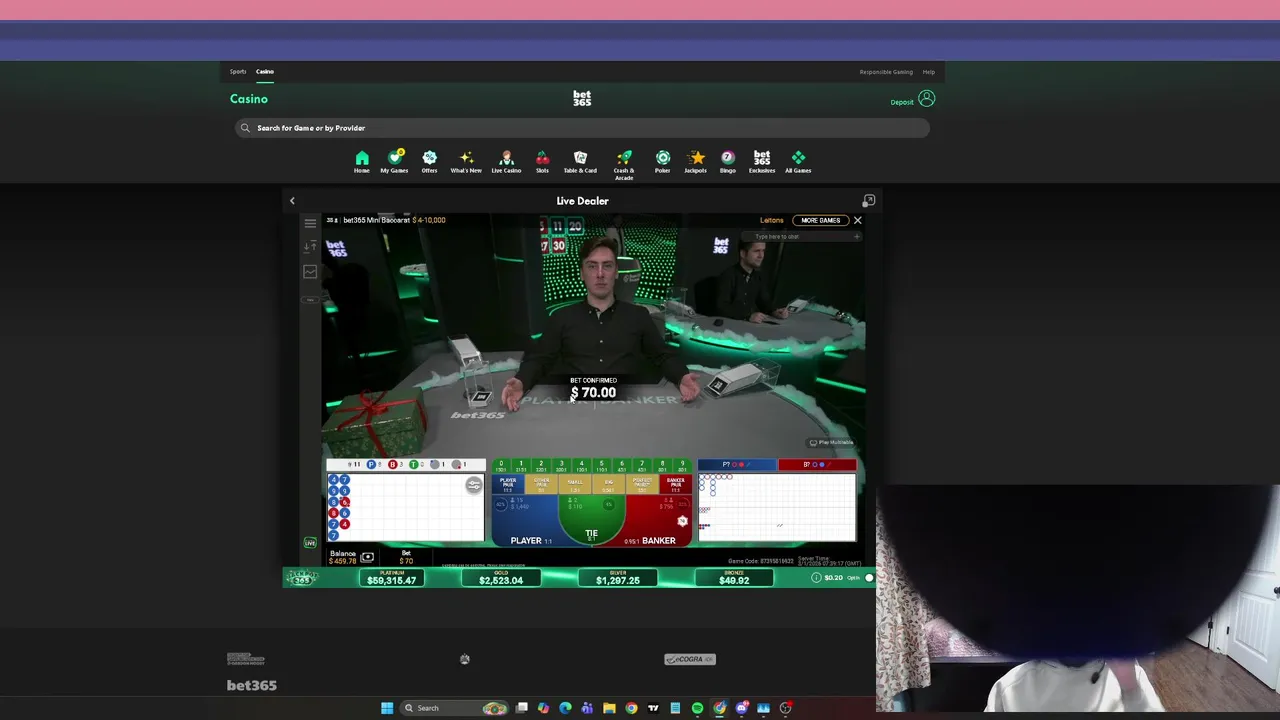Open Crash & Arcade rocket icon

[x=624, y=165]
